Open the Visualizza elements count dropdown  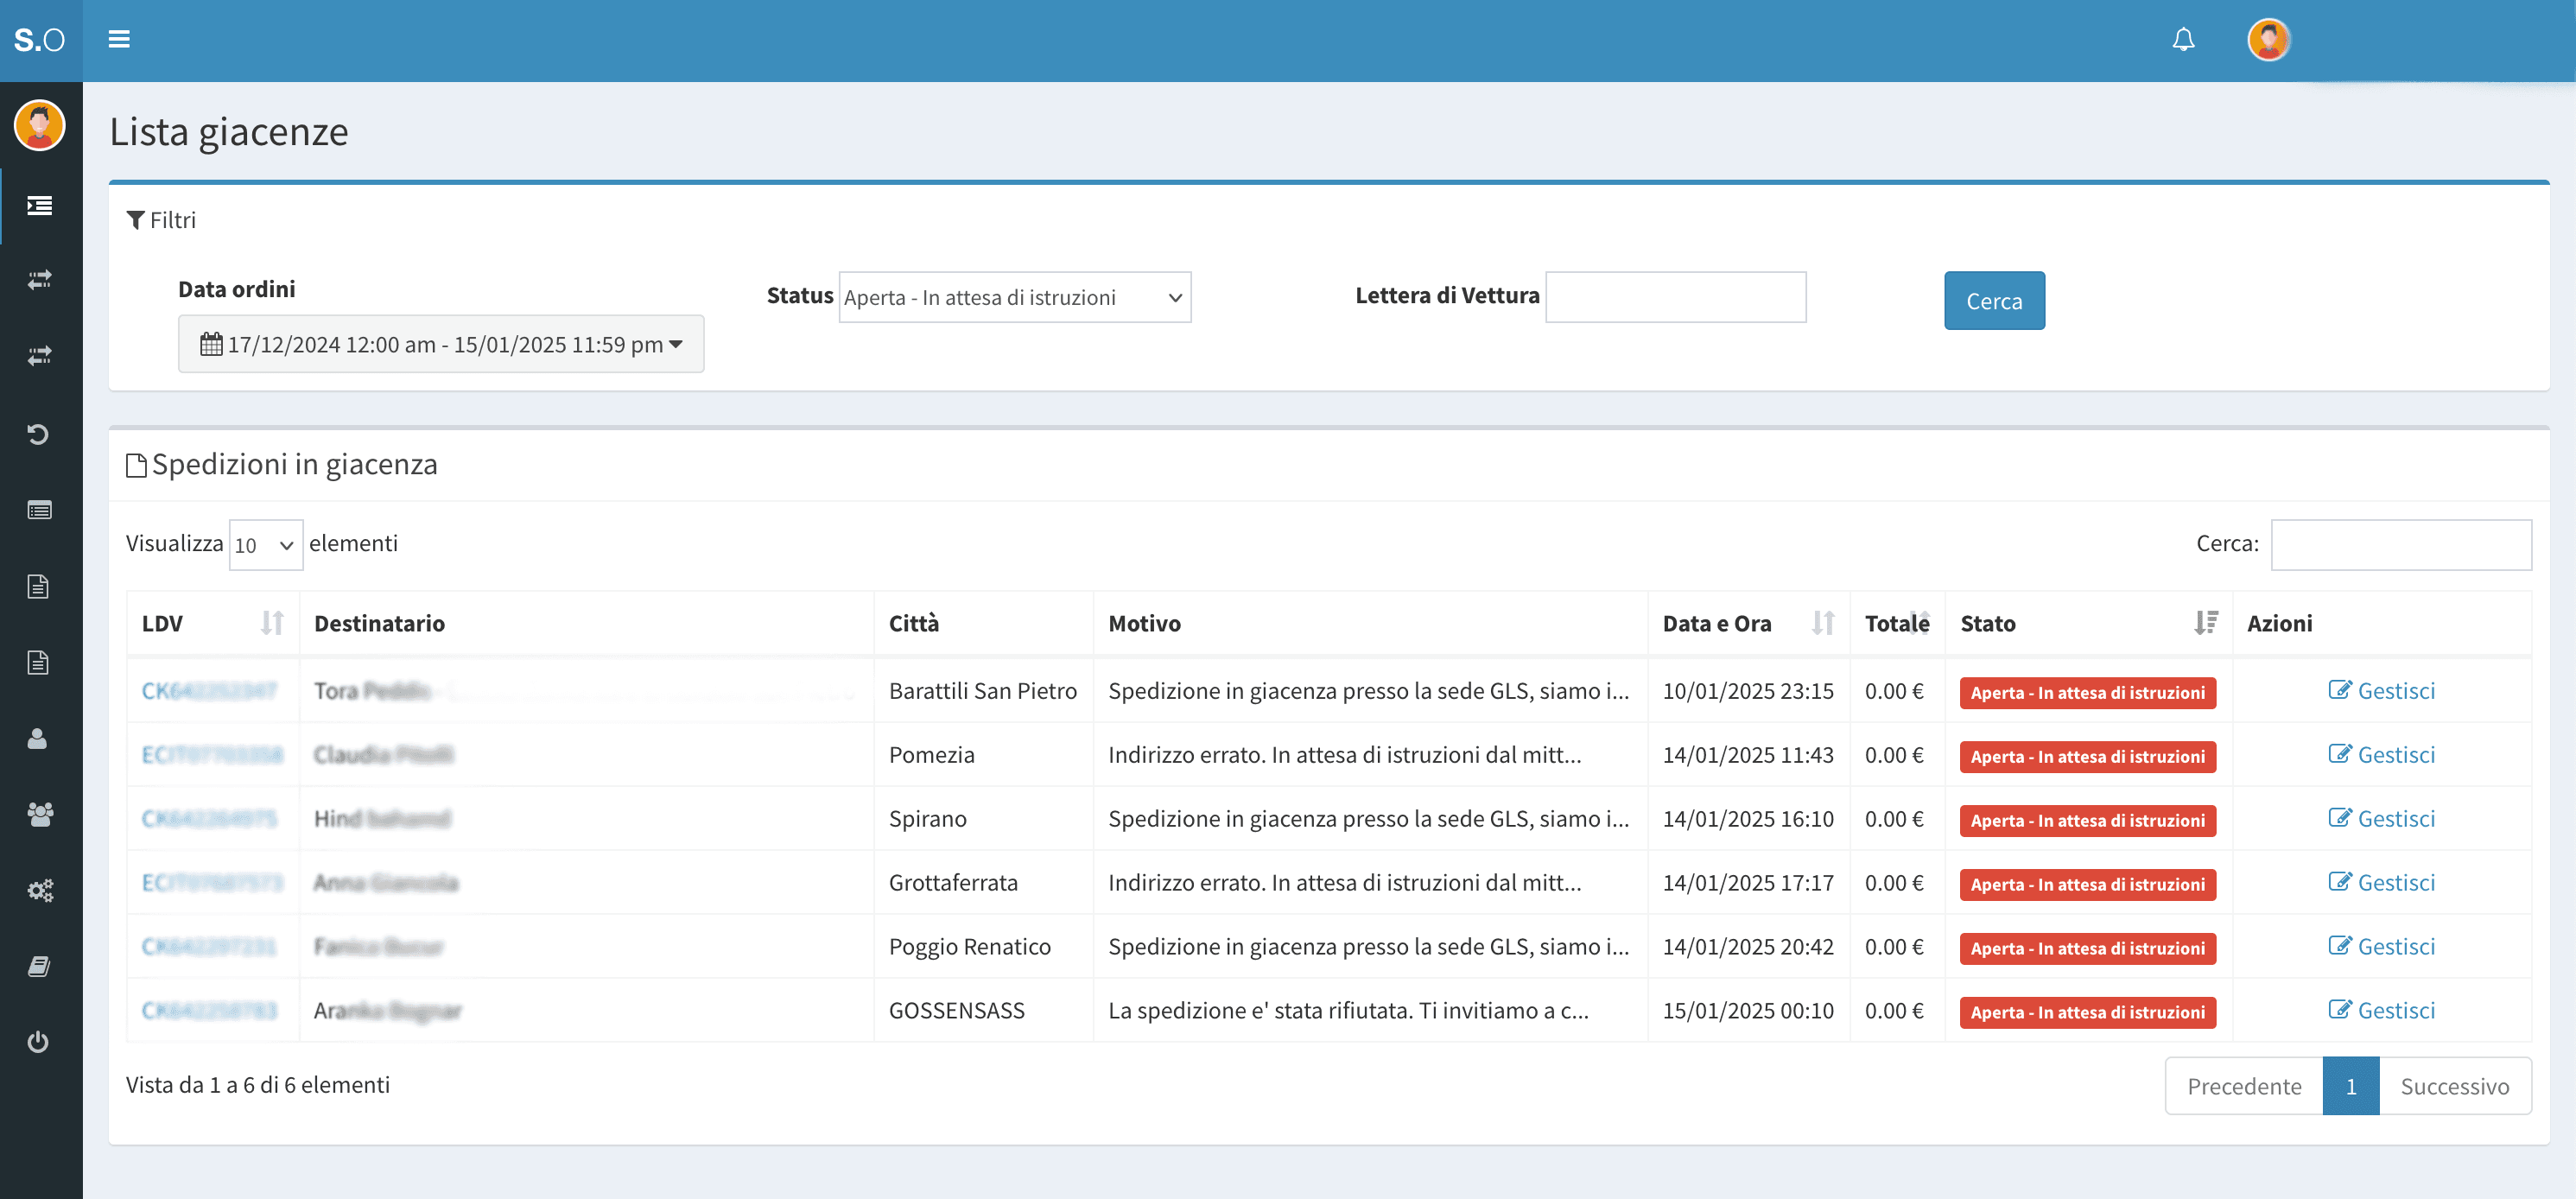[265, 545]
